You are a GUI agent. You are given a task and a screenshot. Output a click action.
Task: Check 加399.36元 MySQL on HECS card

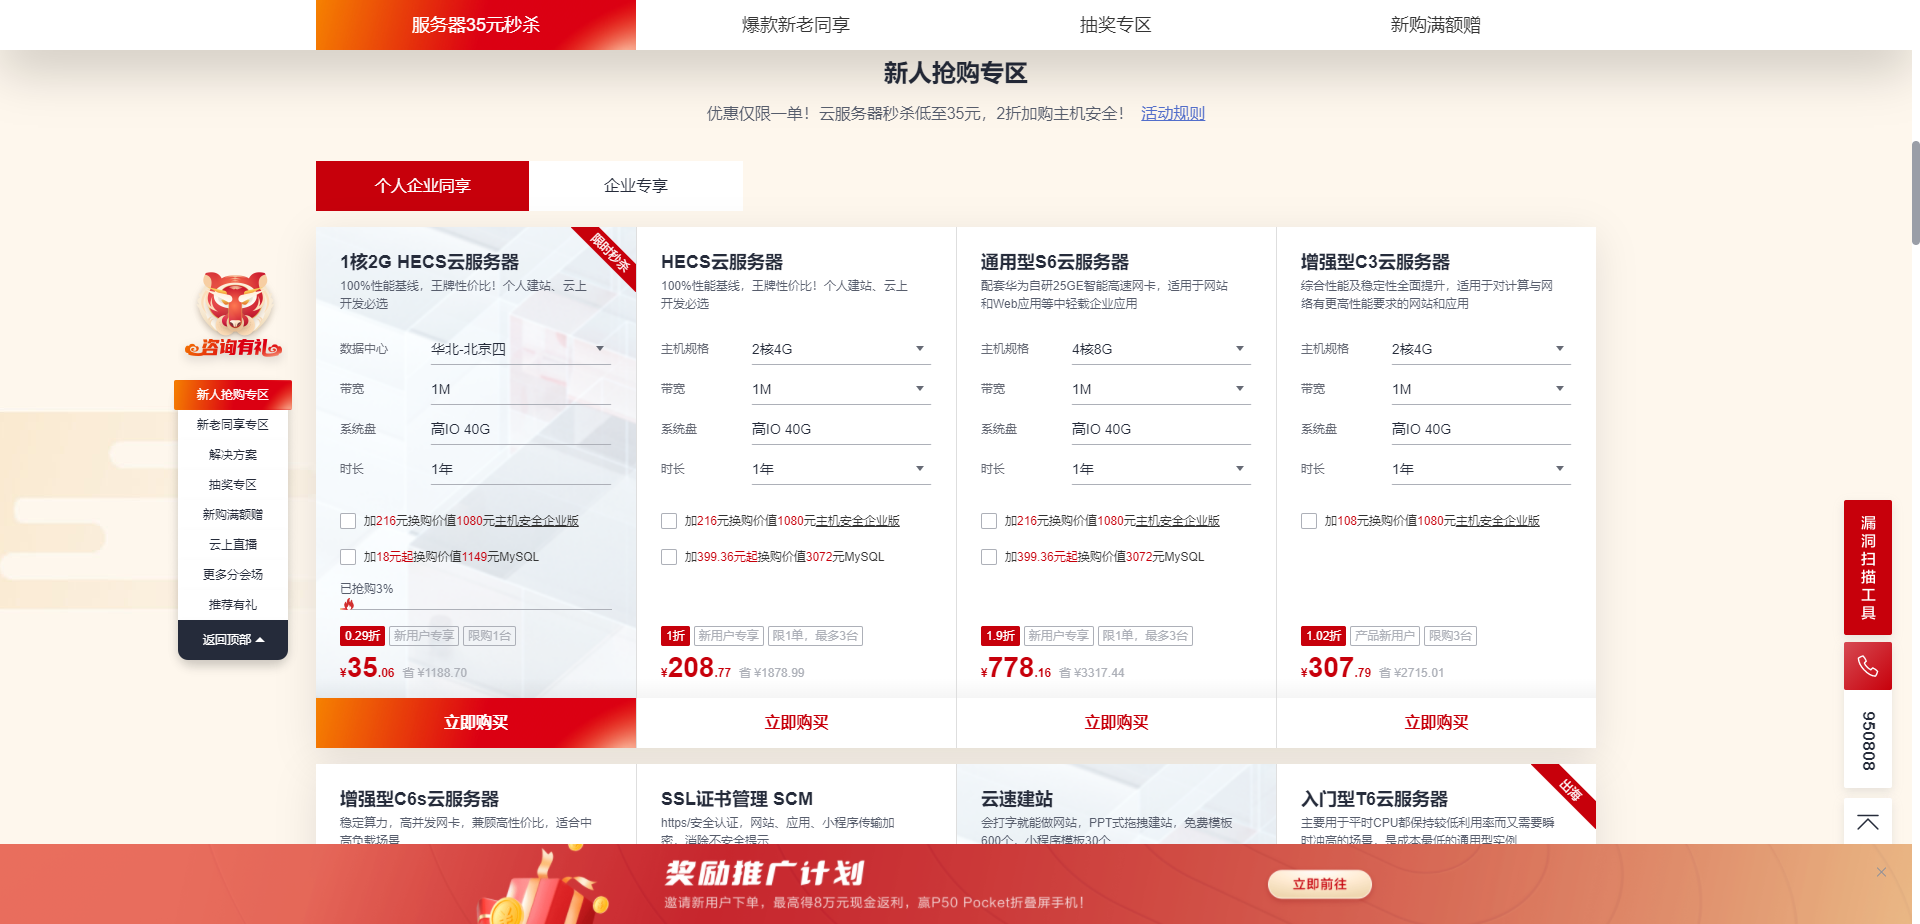pyautogui.click(x=669, y=557)
